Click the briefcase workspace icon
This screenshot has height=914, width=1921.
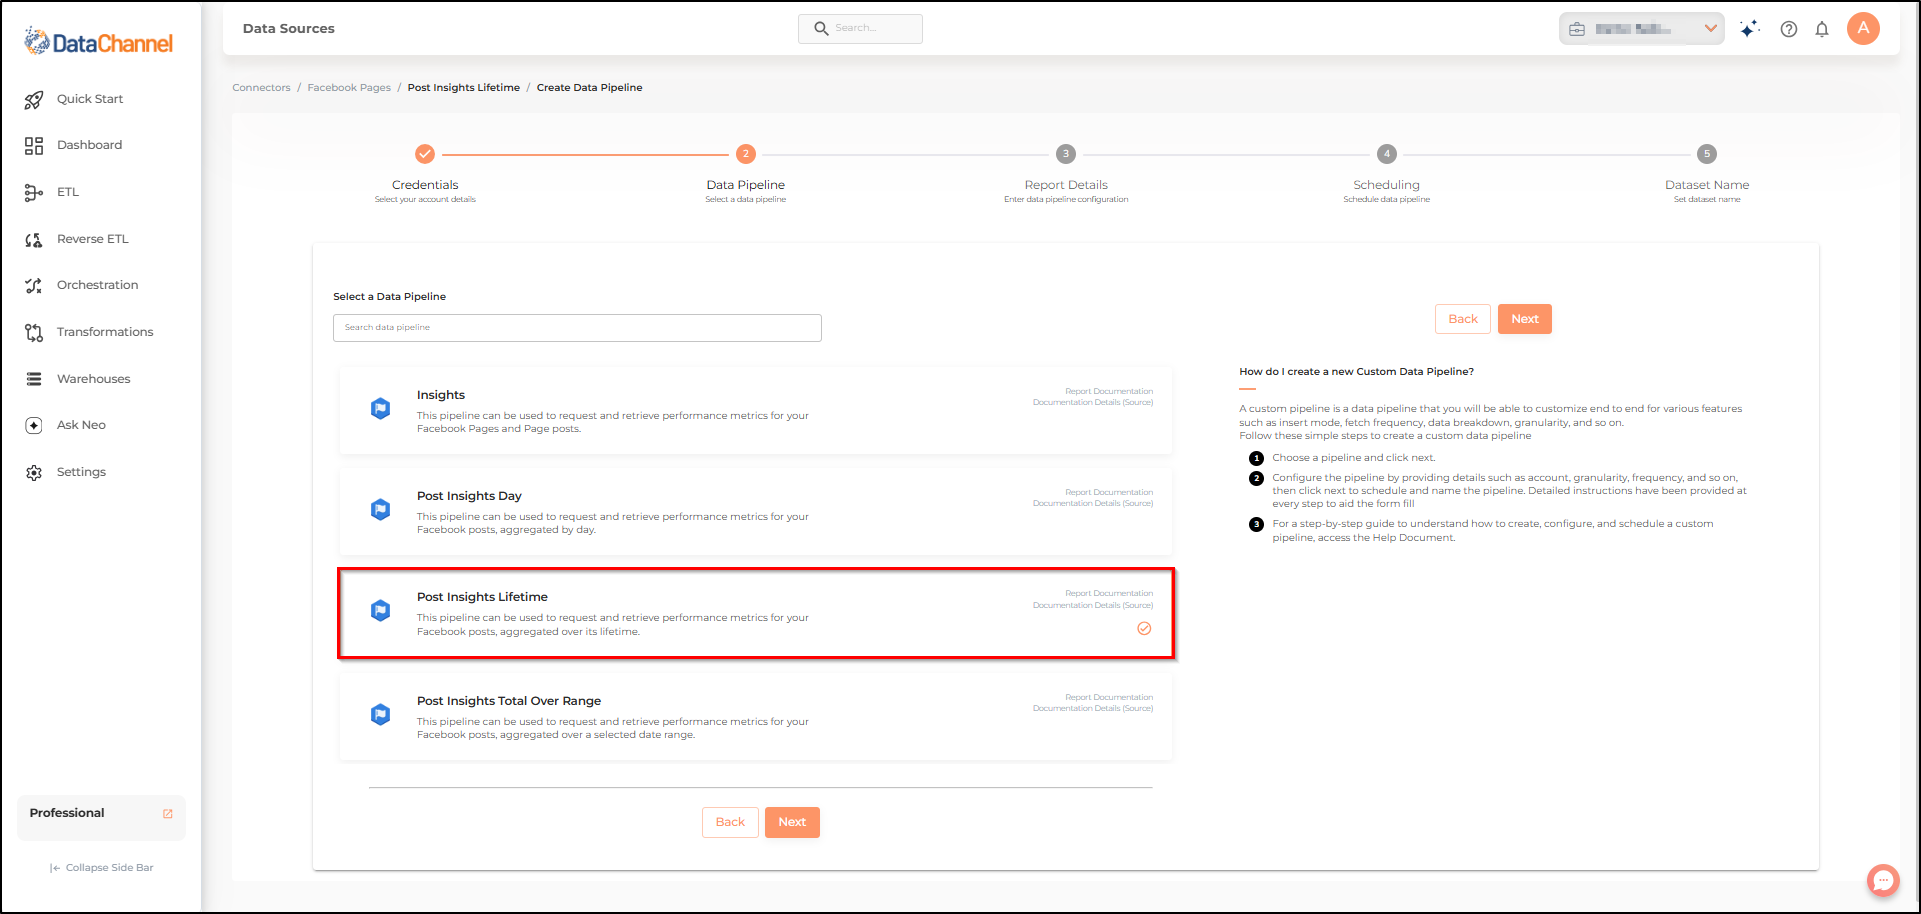click(x=1577, y=29)
